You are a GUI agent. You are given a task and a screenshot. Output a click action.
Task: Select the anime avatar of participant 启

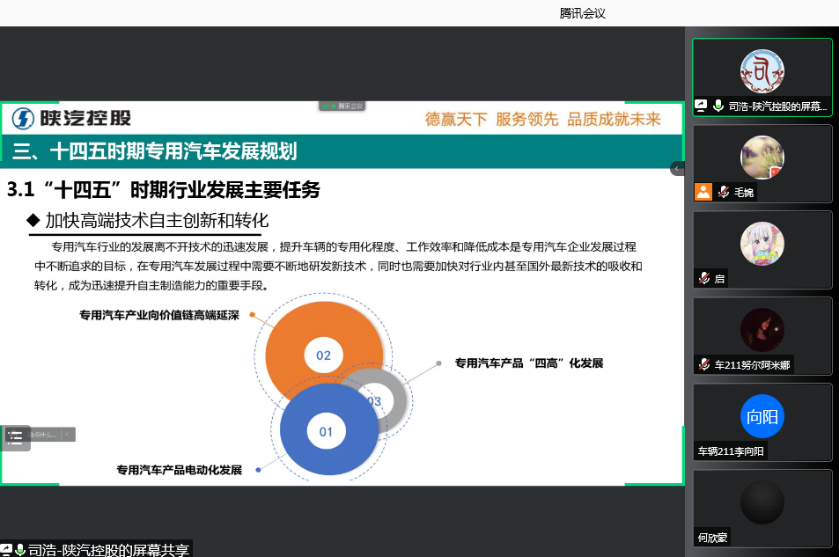(762, 243)
